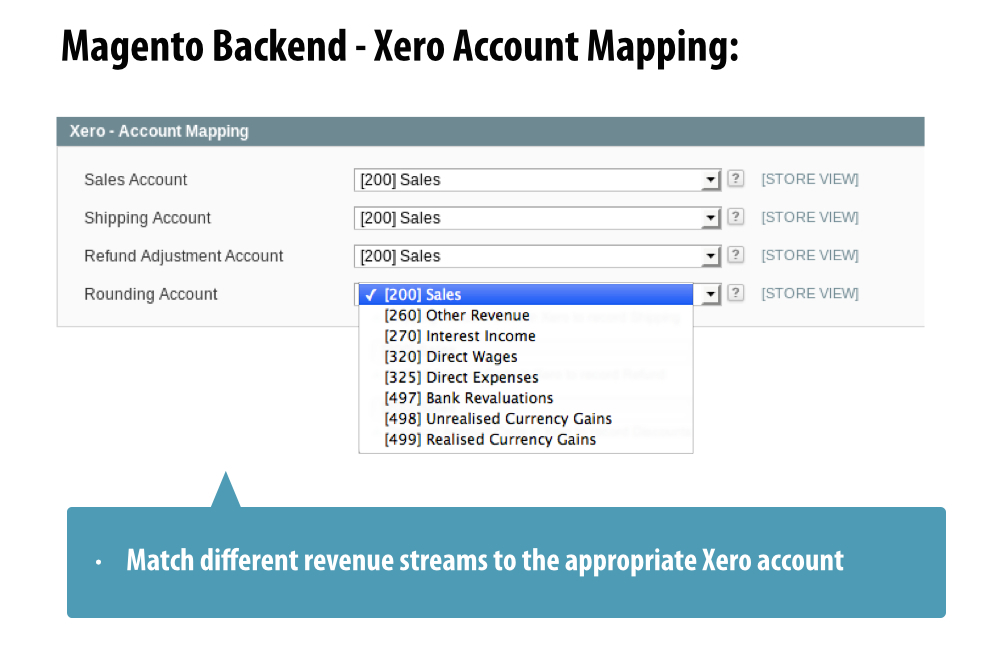Click the Shipping Account field label

pos(148,218)
